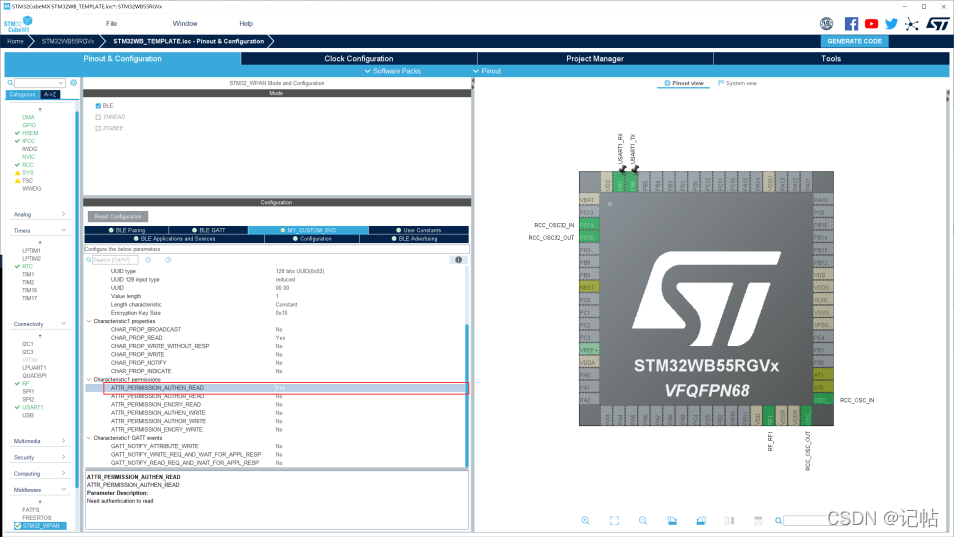The image size is (954, 537).
Task: Rotate the chip clockwise
Action: click(x=672, y=521)
